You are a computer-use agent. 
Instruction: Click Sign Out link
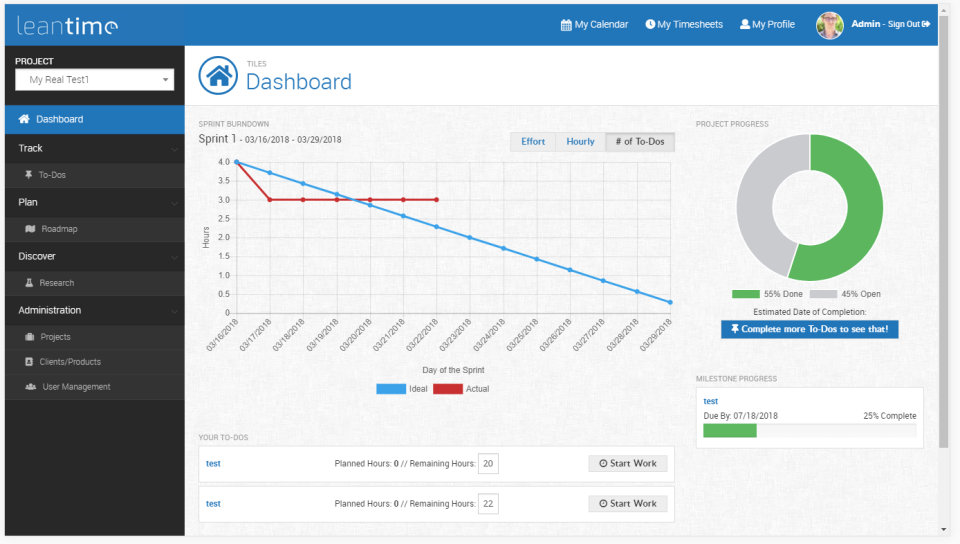point(909,24)
